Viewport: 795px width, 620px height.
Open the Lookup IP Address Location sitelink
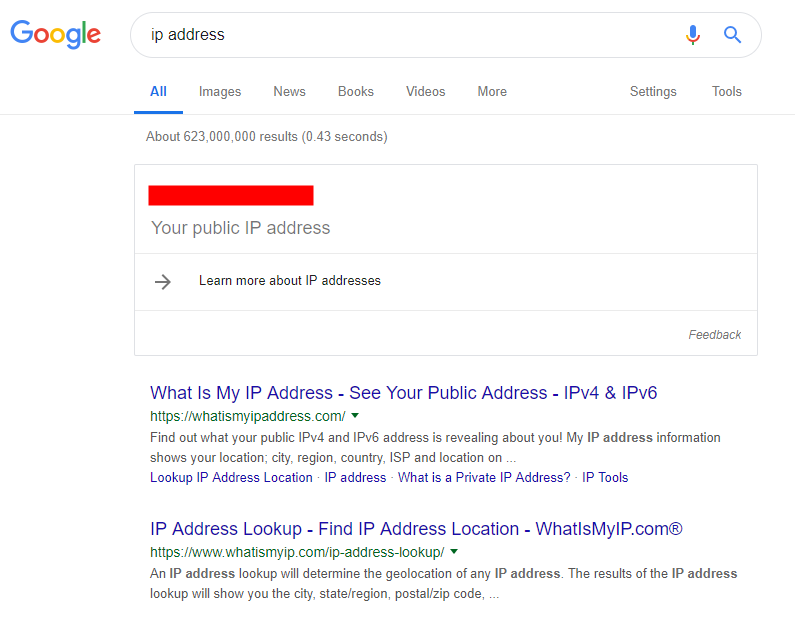click(231, 478)
